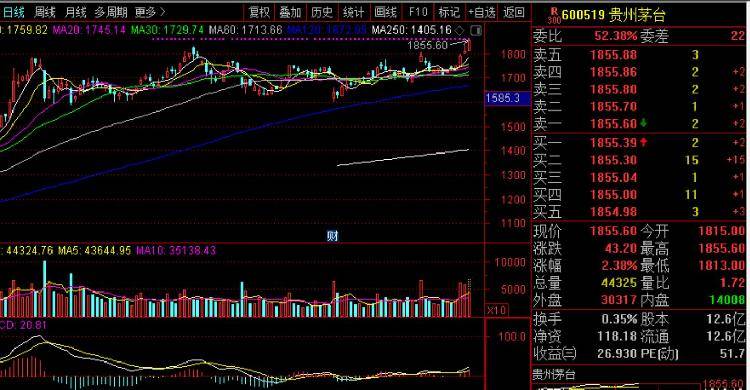The height and width of the screenshot is (390, 750).
Task: Click the X10 volume scale box
Action: click(x=497, y=310)
